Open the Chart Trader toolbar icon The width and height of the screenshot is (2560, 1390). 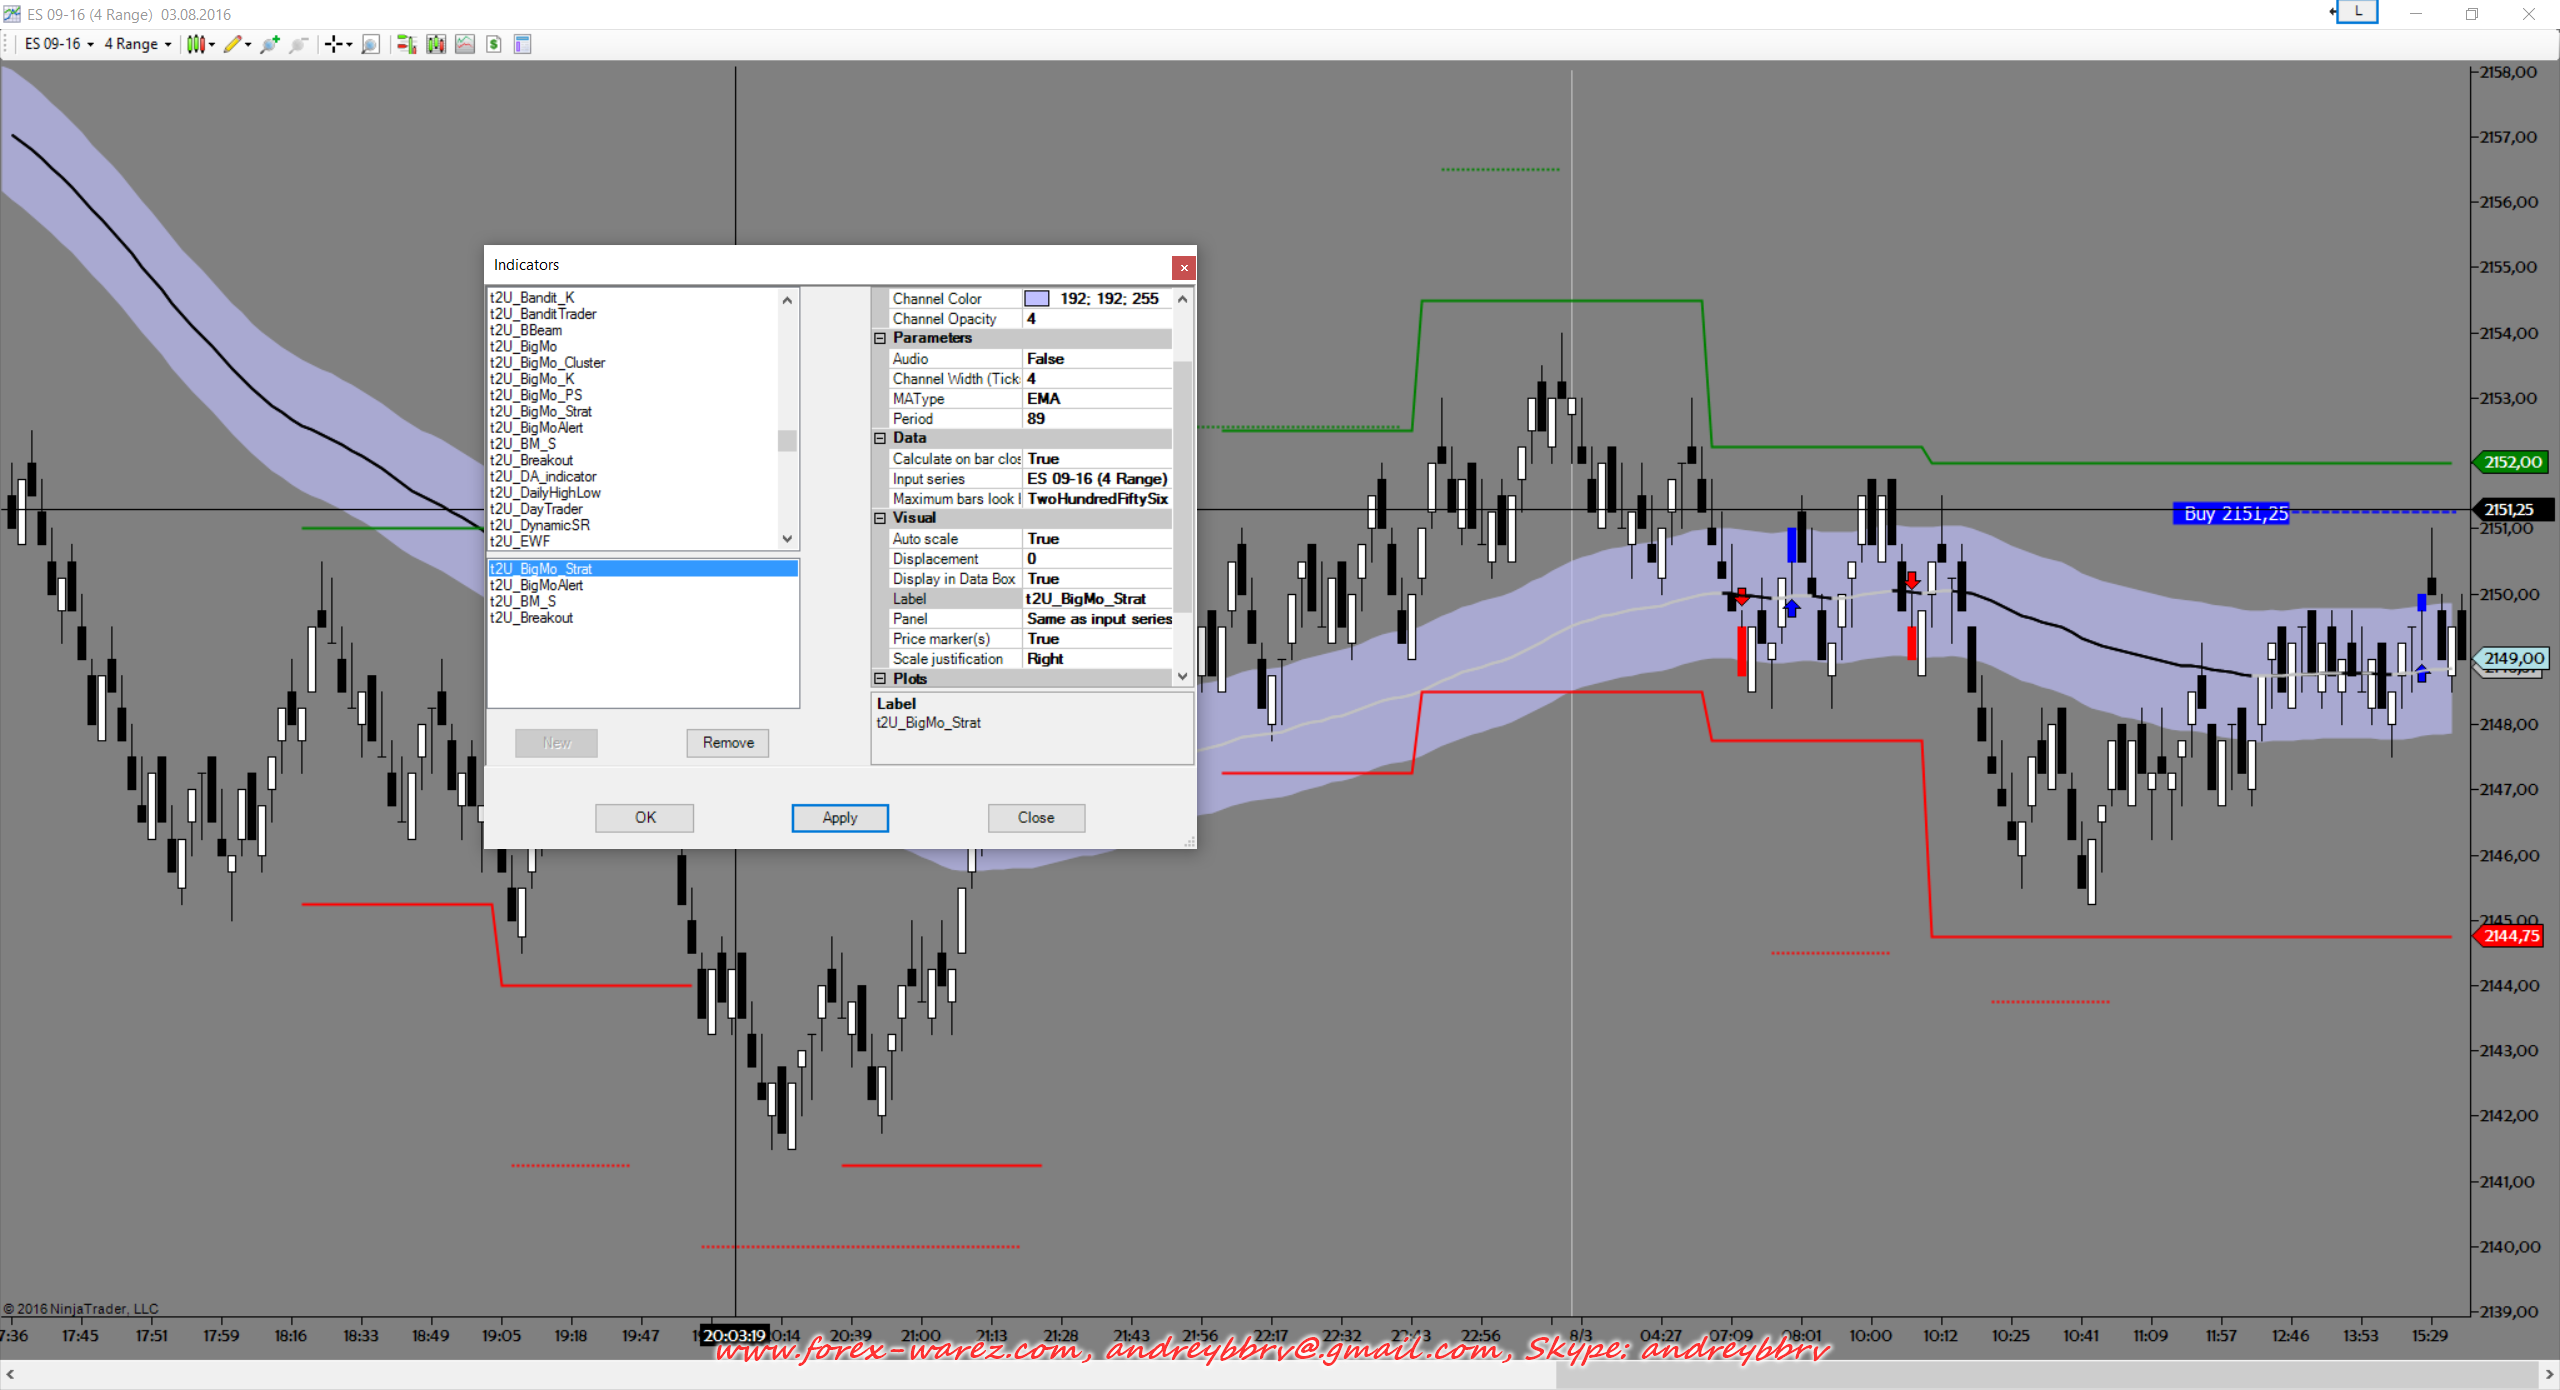(x=406, y=44)
